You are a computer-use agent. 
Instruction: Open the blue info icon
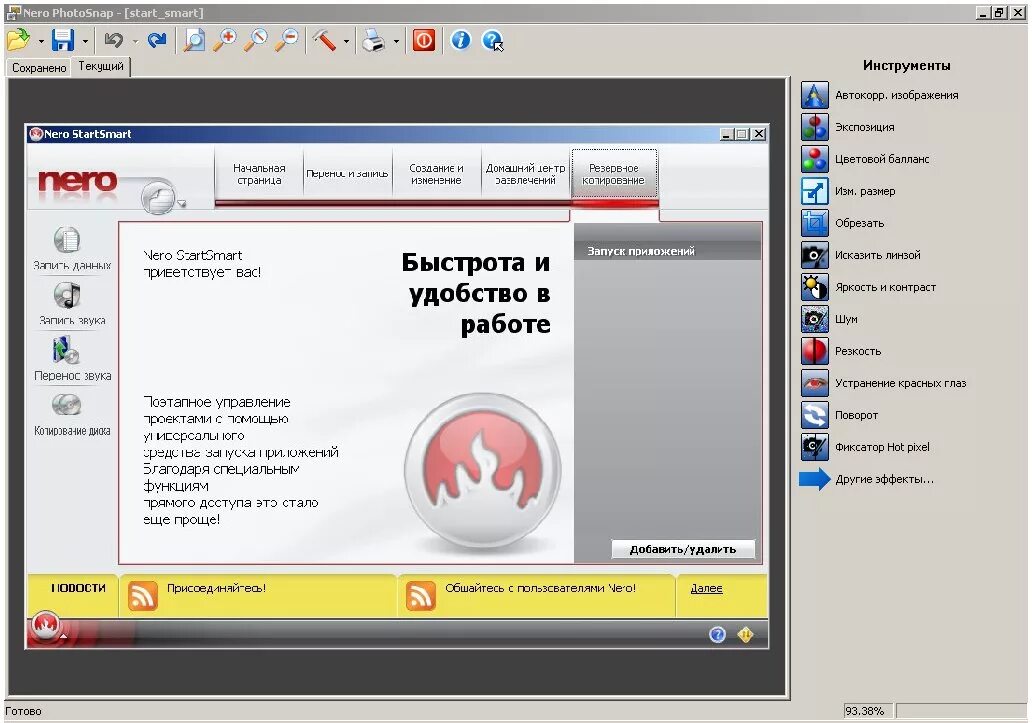coord(461,40)
